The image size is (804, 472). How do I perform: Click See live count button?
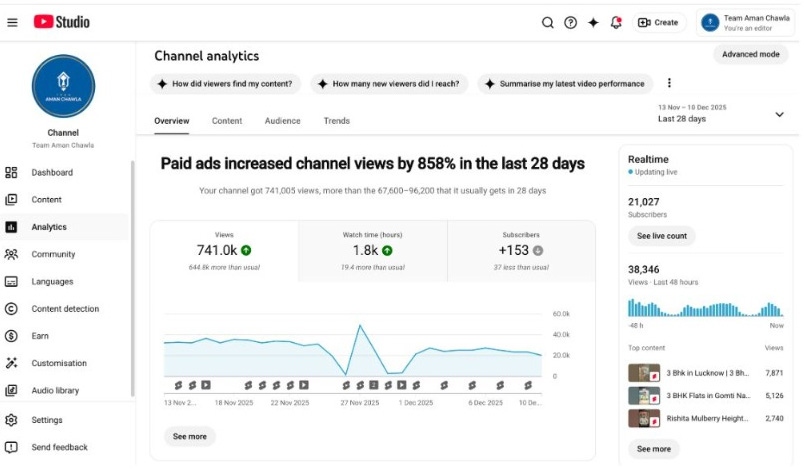click(x=661, y=236)
